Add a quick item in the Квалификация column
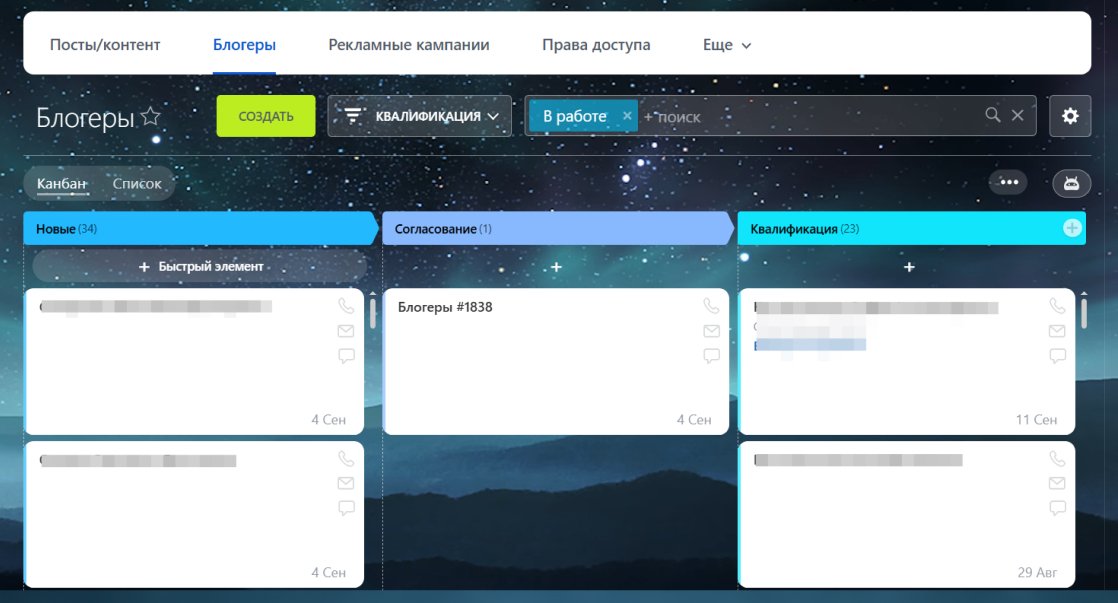 tap(909, 267)
